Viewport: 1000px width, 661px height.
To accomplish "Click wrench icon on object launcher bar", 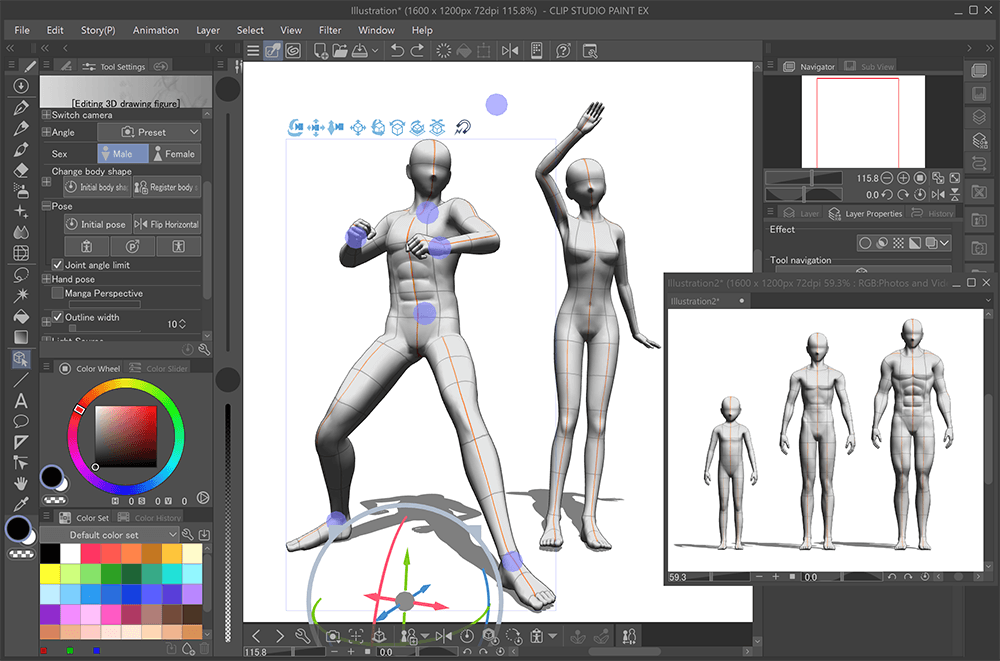I will (302, 635).
